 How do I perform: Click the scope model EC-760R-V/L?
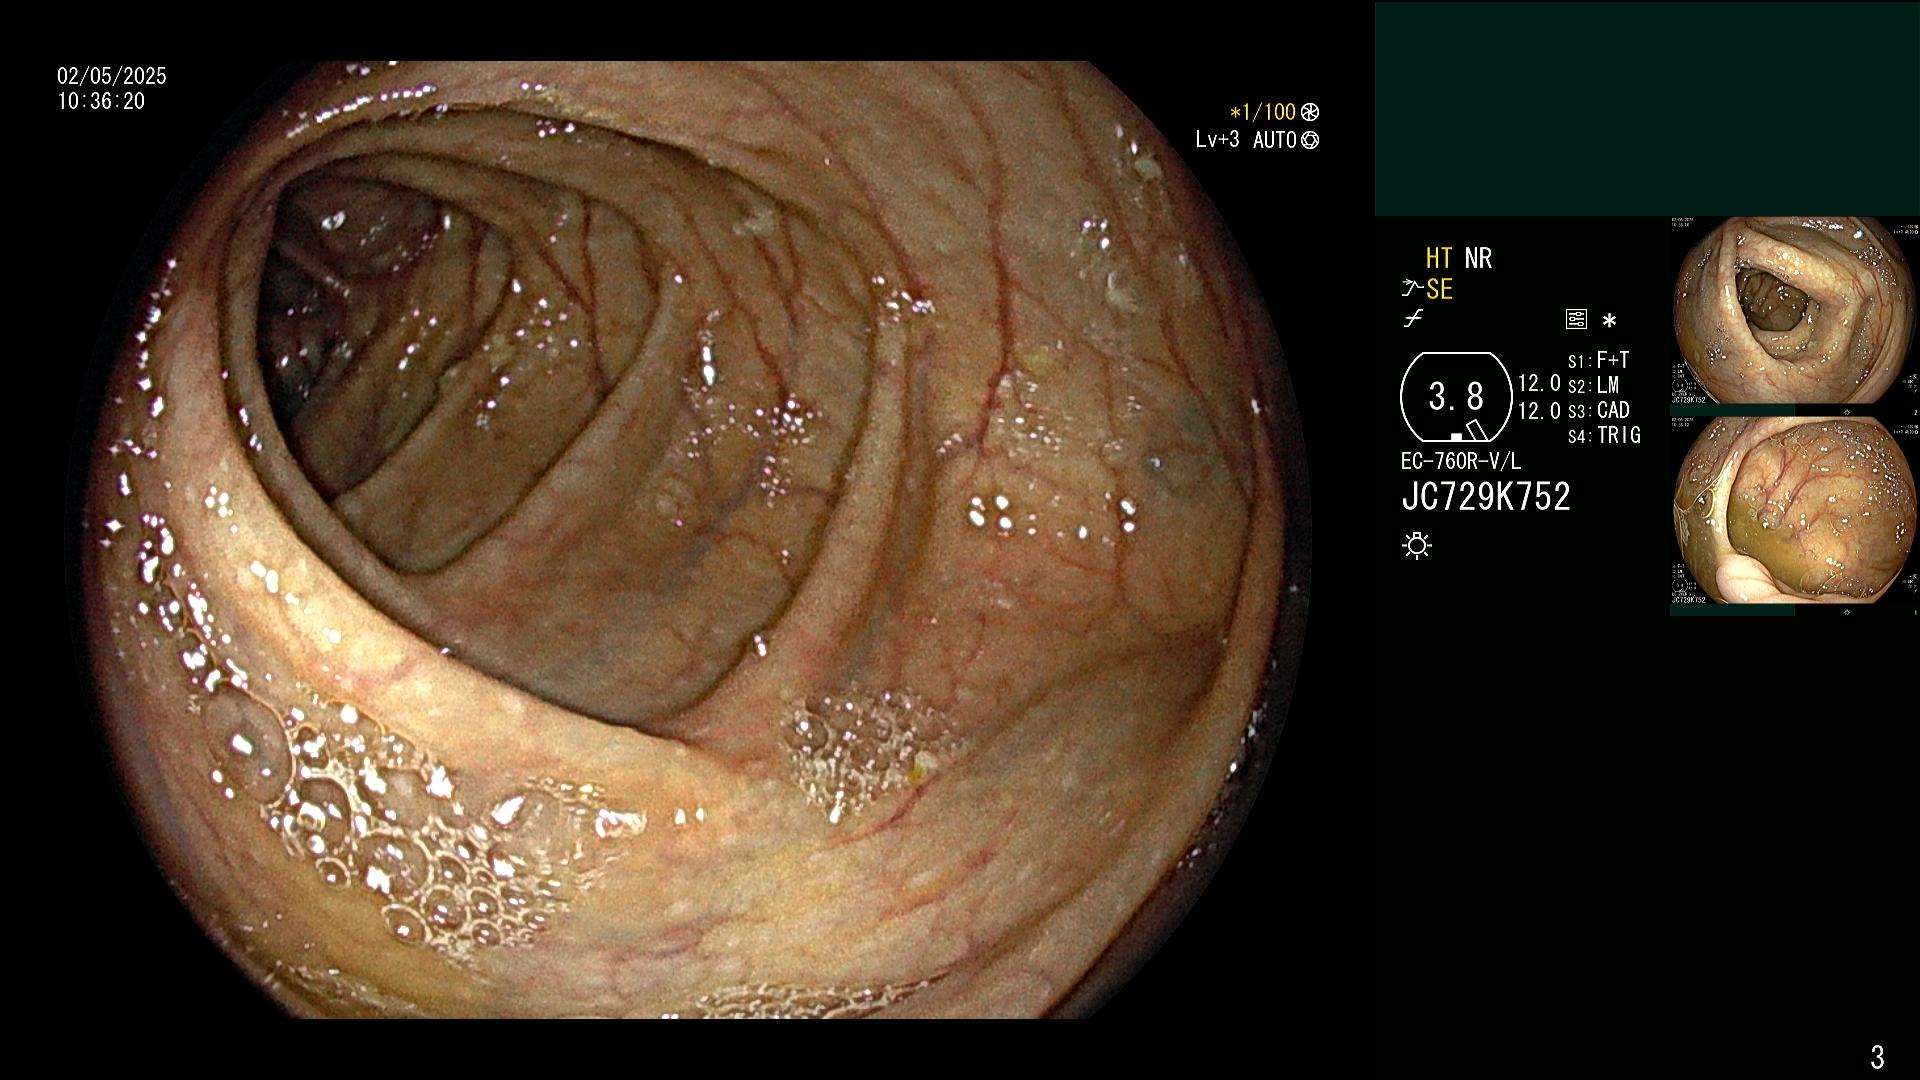[x=1461, y=462]
